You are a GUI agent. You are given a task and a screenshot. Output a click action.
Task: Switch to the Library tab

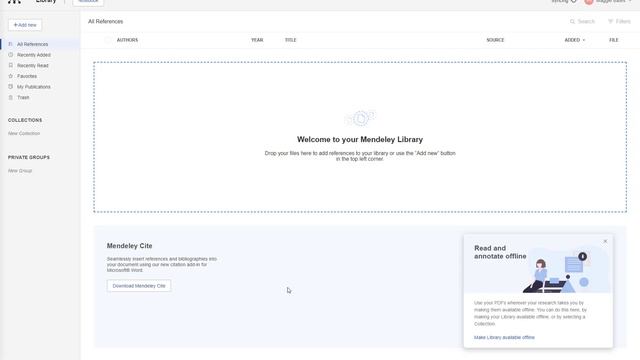pos(46,1)
